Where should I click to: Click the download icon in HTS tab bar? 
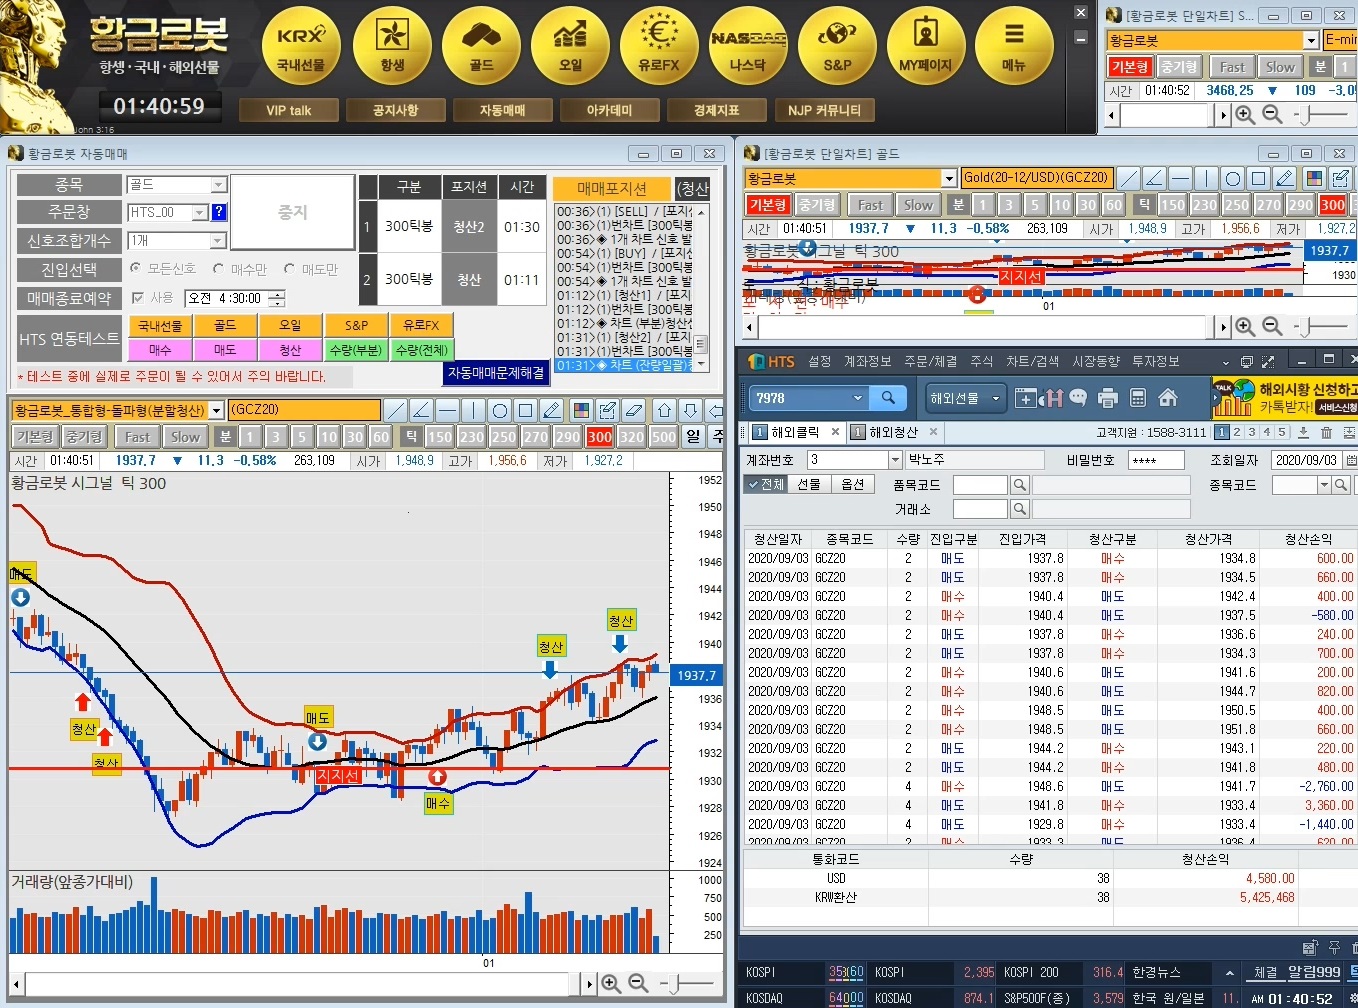tap(1303, 432)
